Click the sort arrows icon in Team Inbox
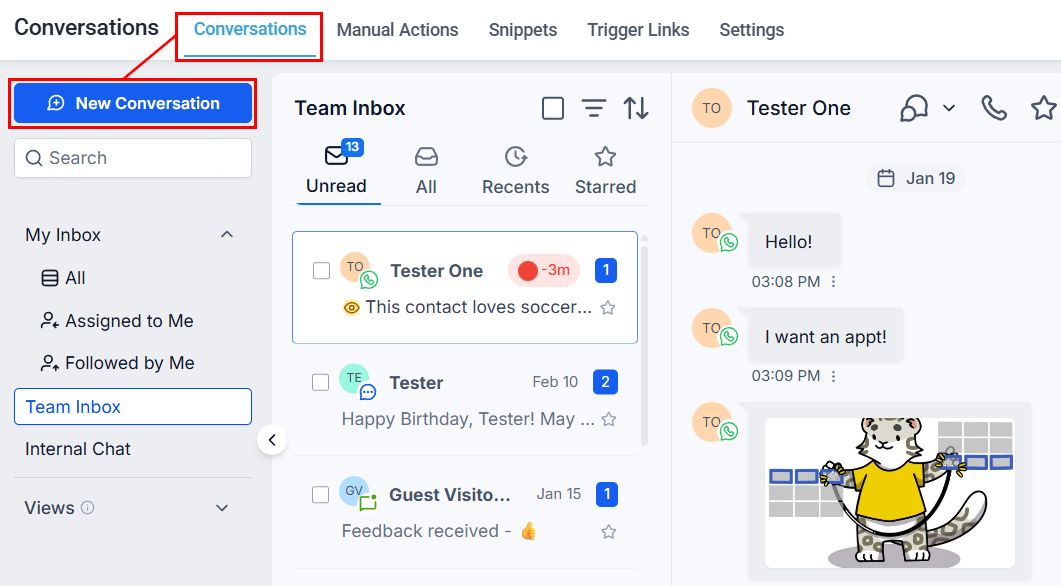This screenshot has width=1061, height=586. (x=637, y=108)
